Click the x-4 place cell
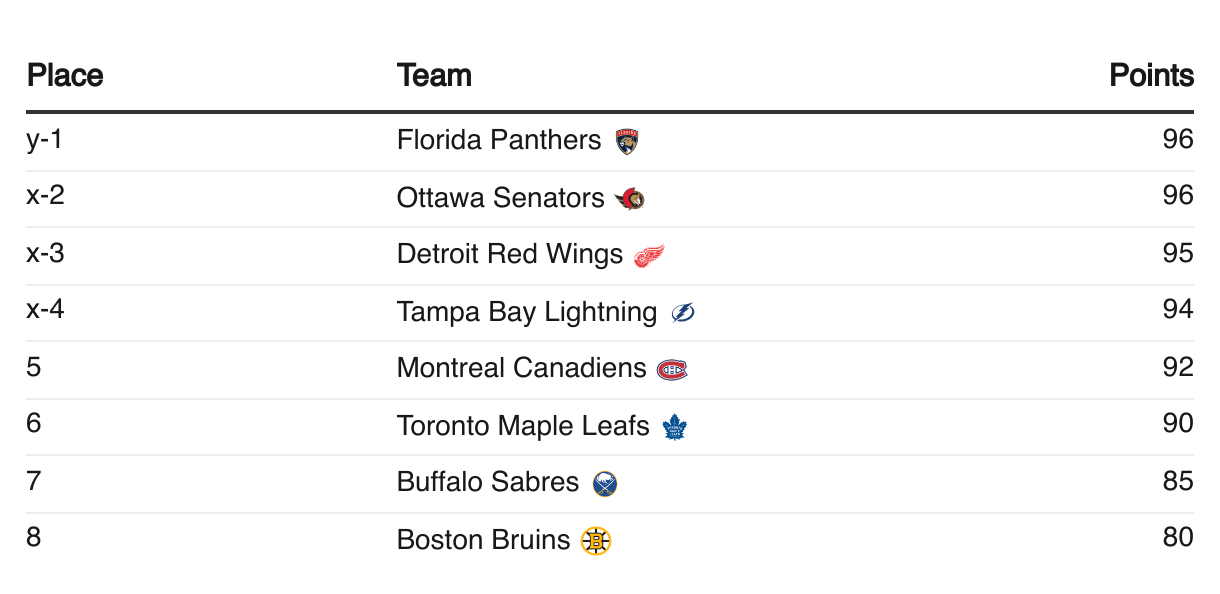The height and width of the screenshot is (594, 1220). pos(45,310)
